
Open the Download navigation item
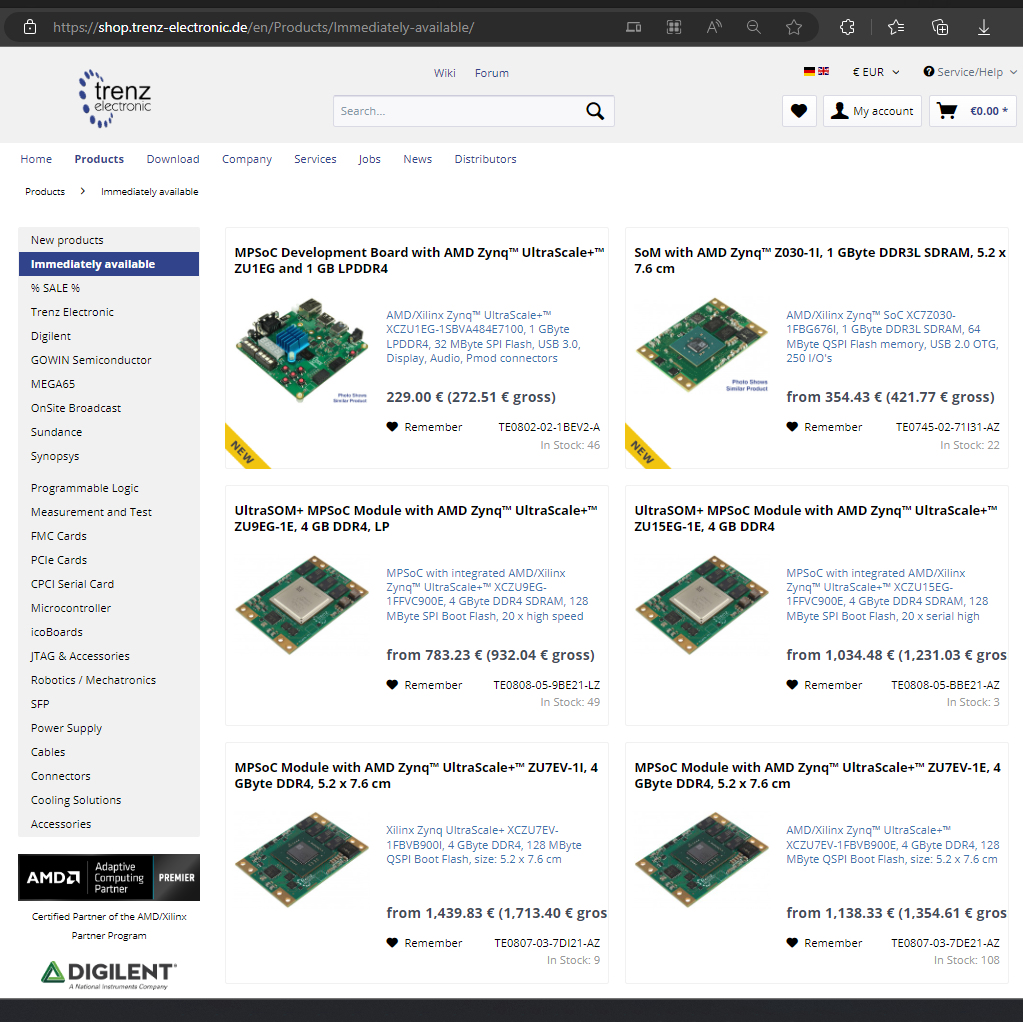tap(173, 159)
